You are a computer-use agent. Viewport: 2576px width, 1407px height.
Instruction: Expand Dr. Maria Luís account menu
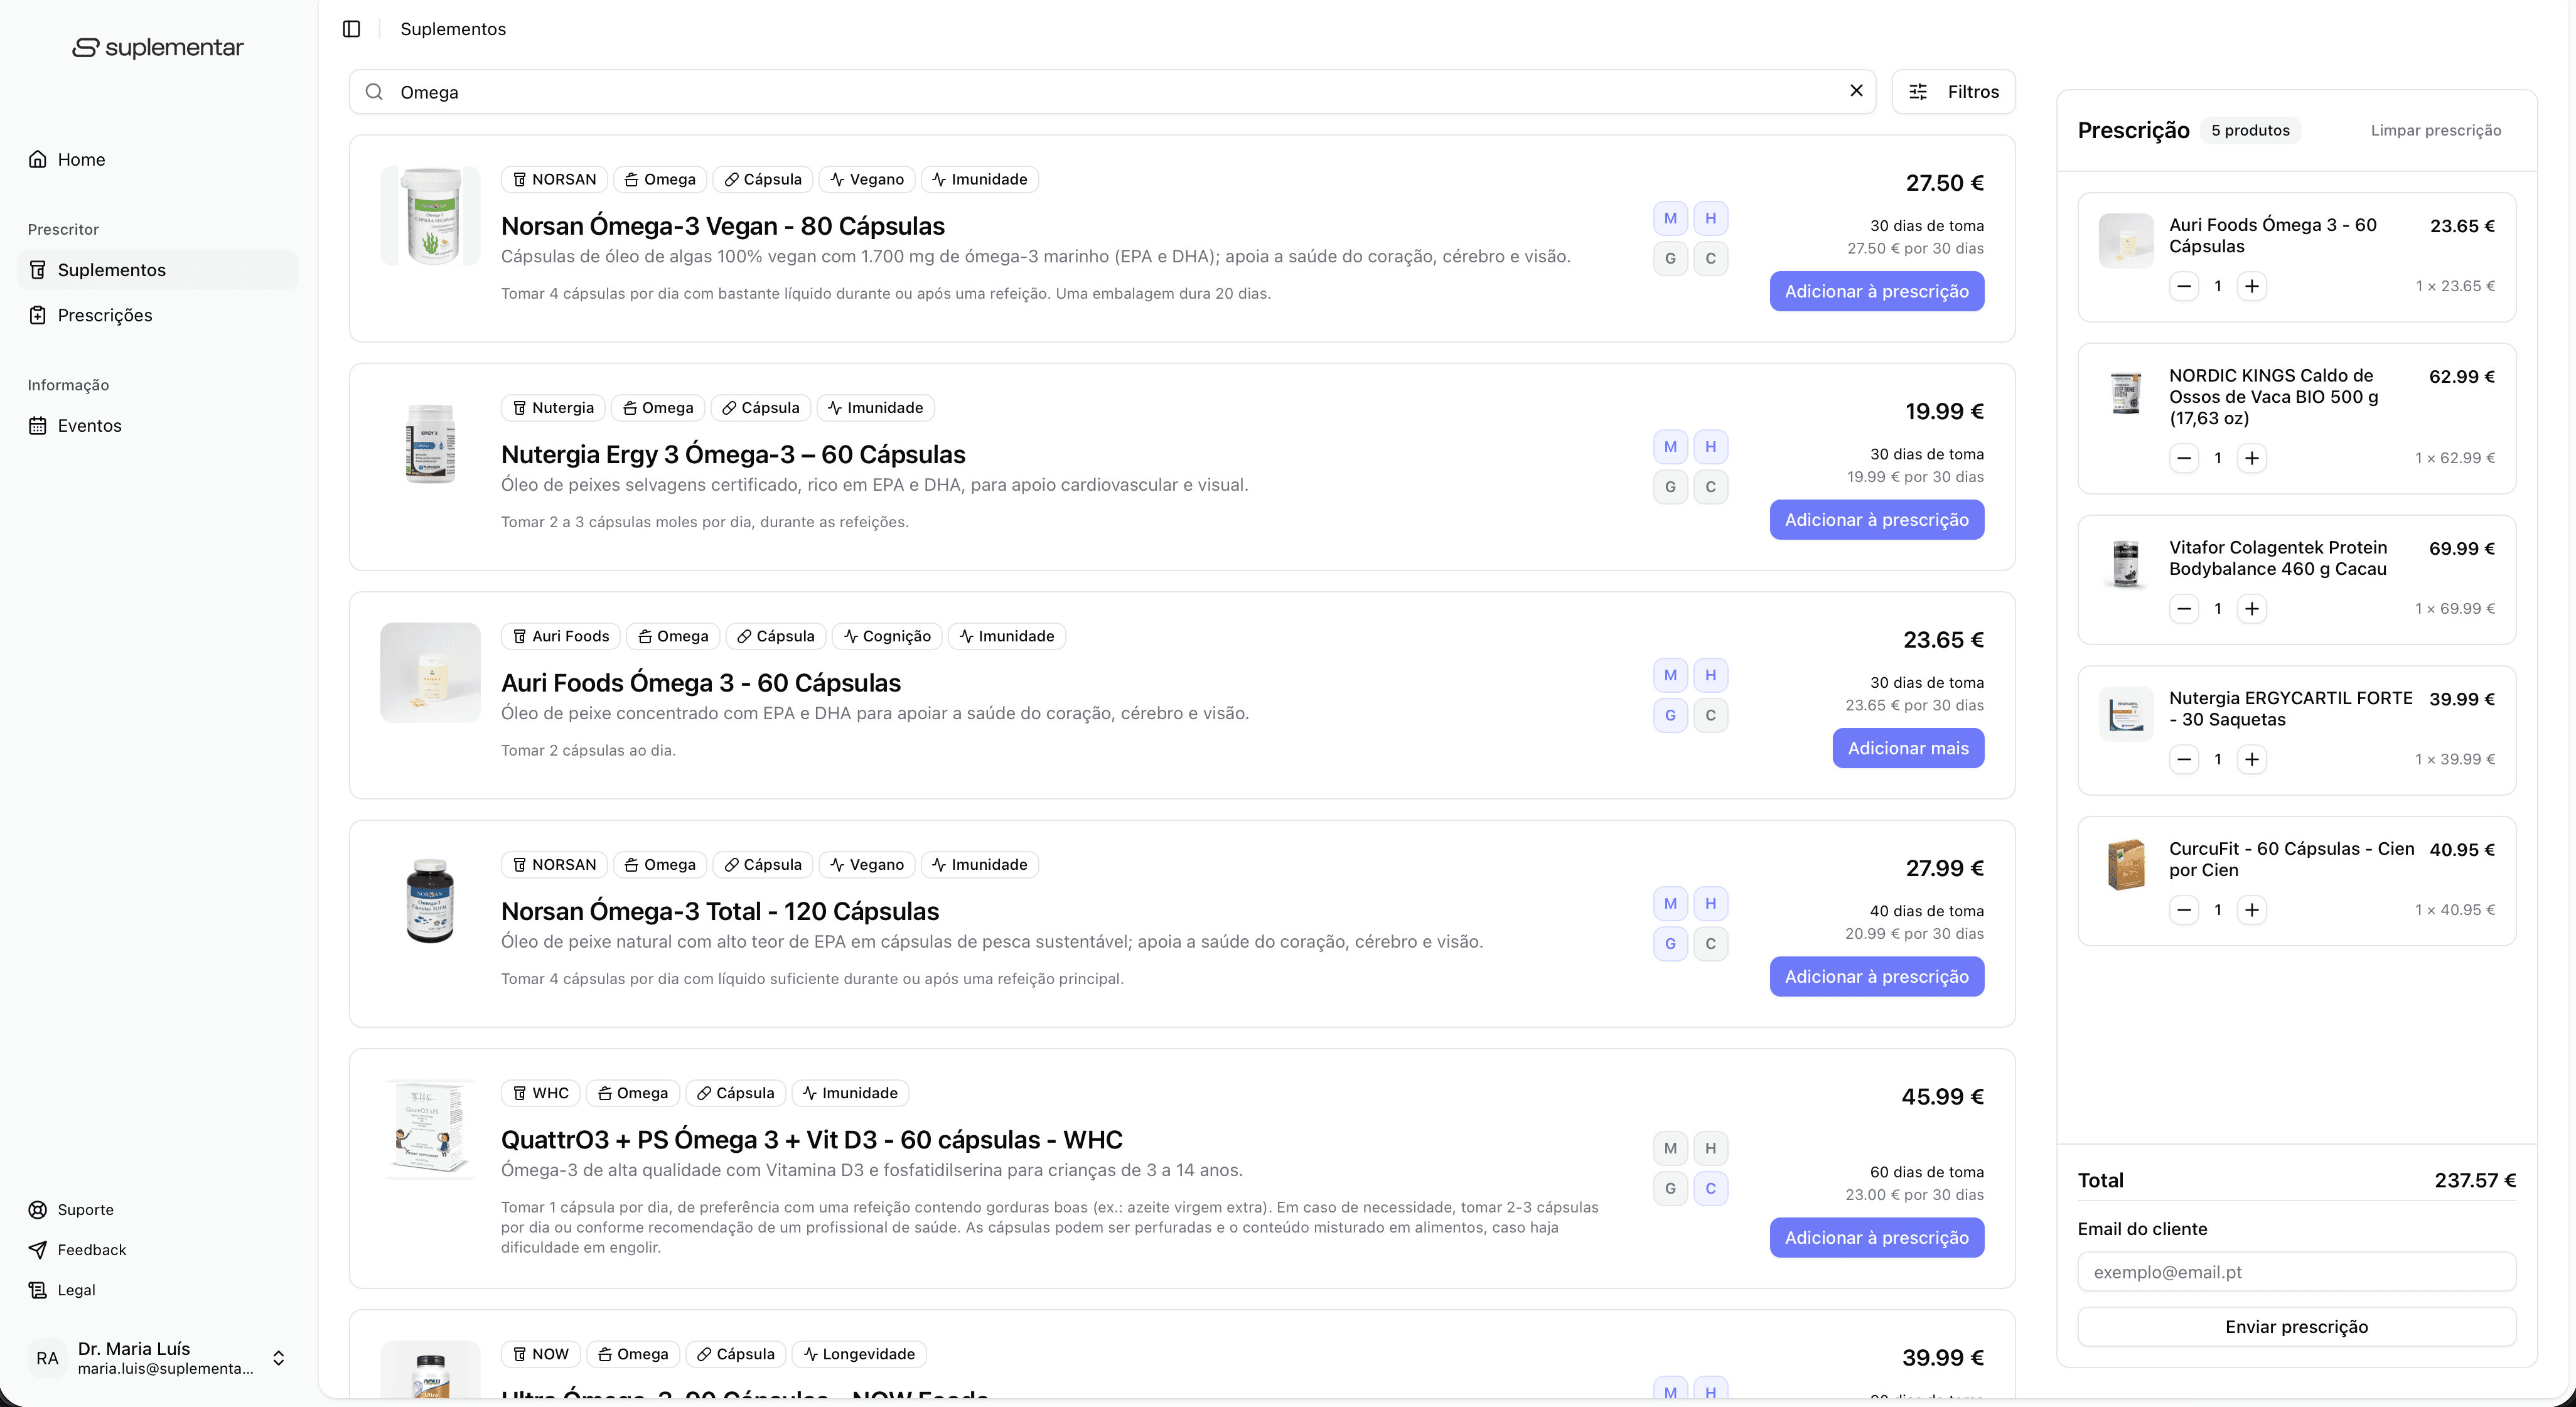click(x=278, y=1357)
